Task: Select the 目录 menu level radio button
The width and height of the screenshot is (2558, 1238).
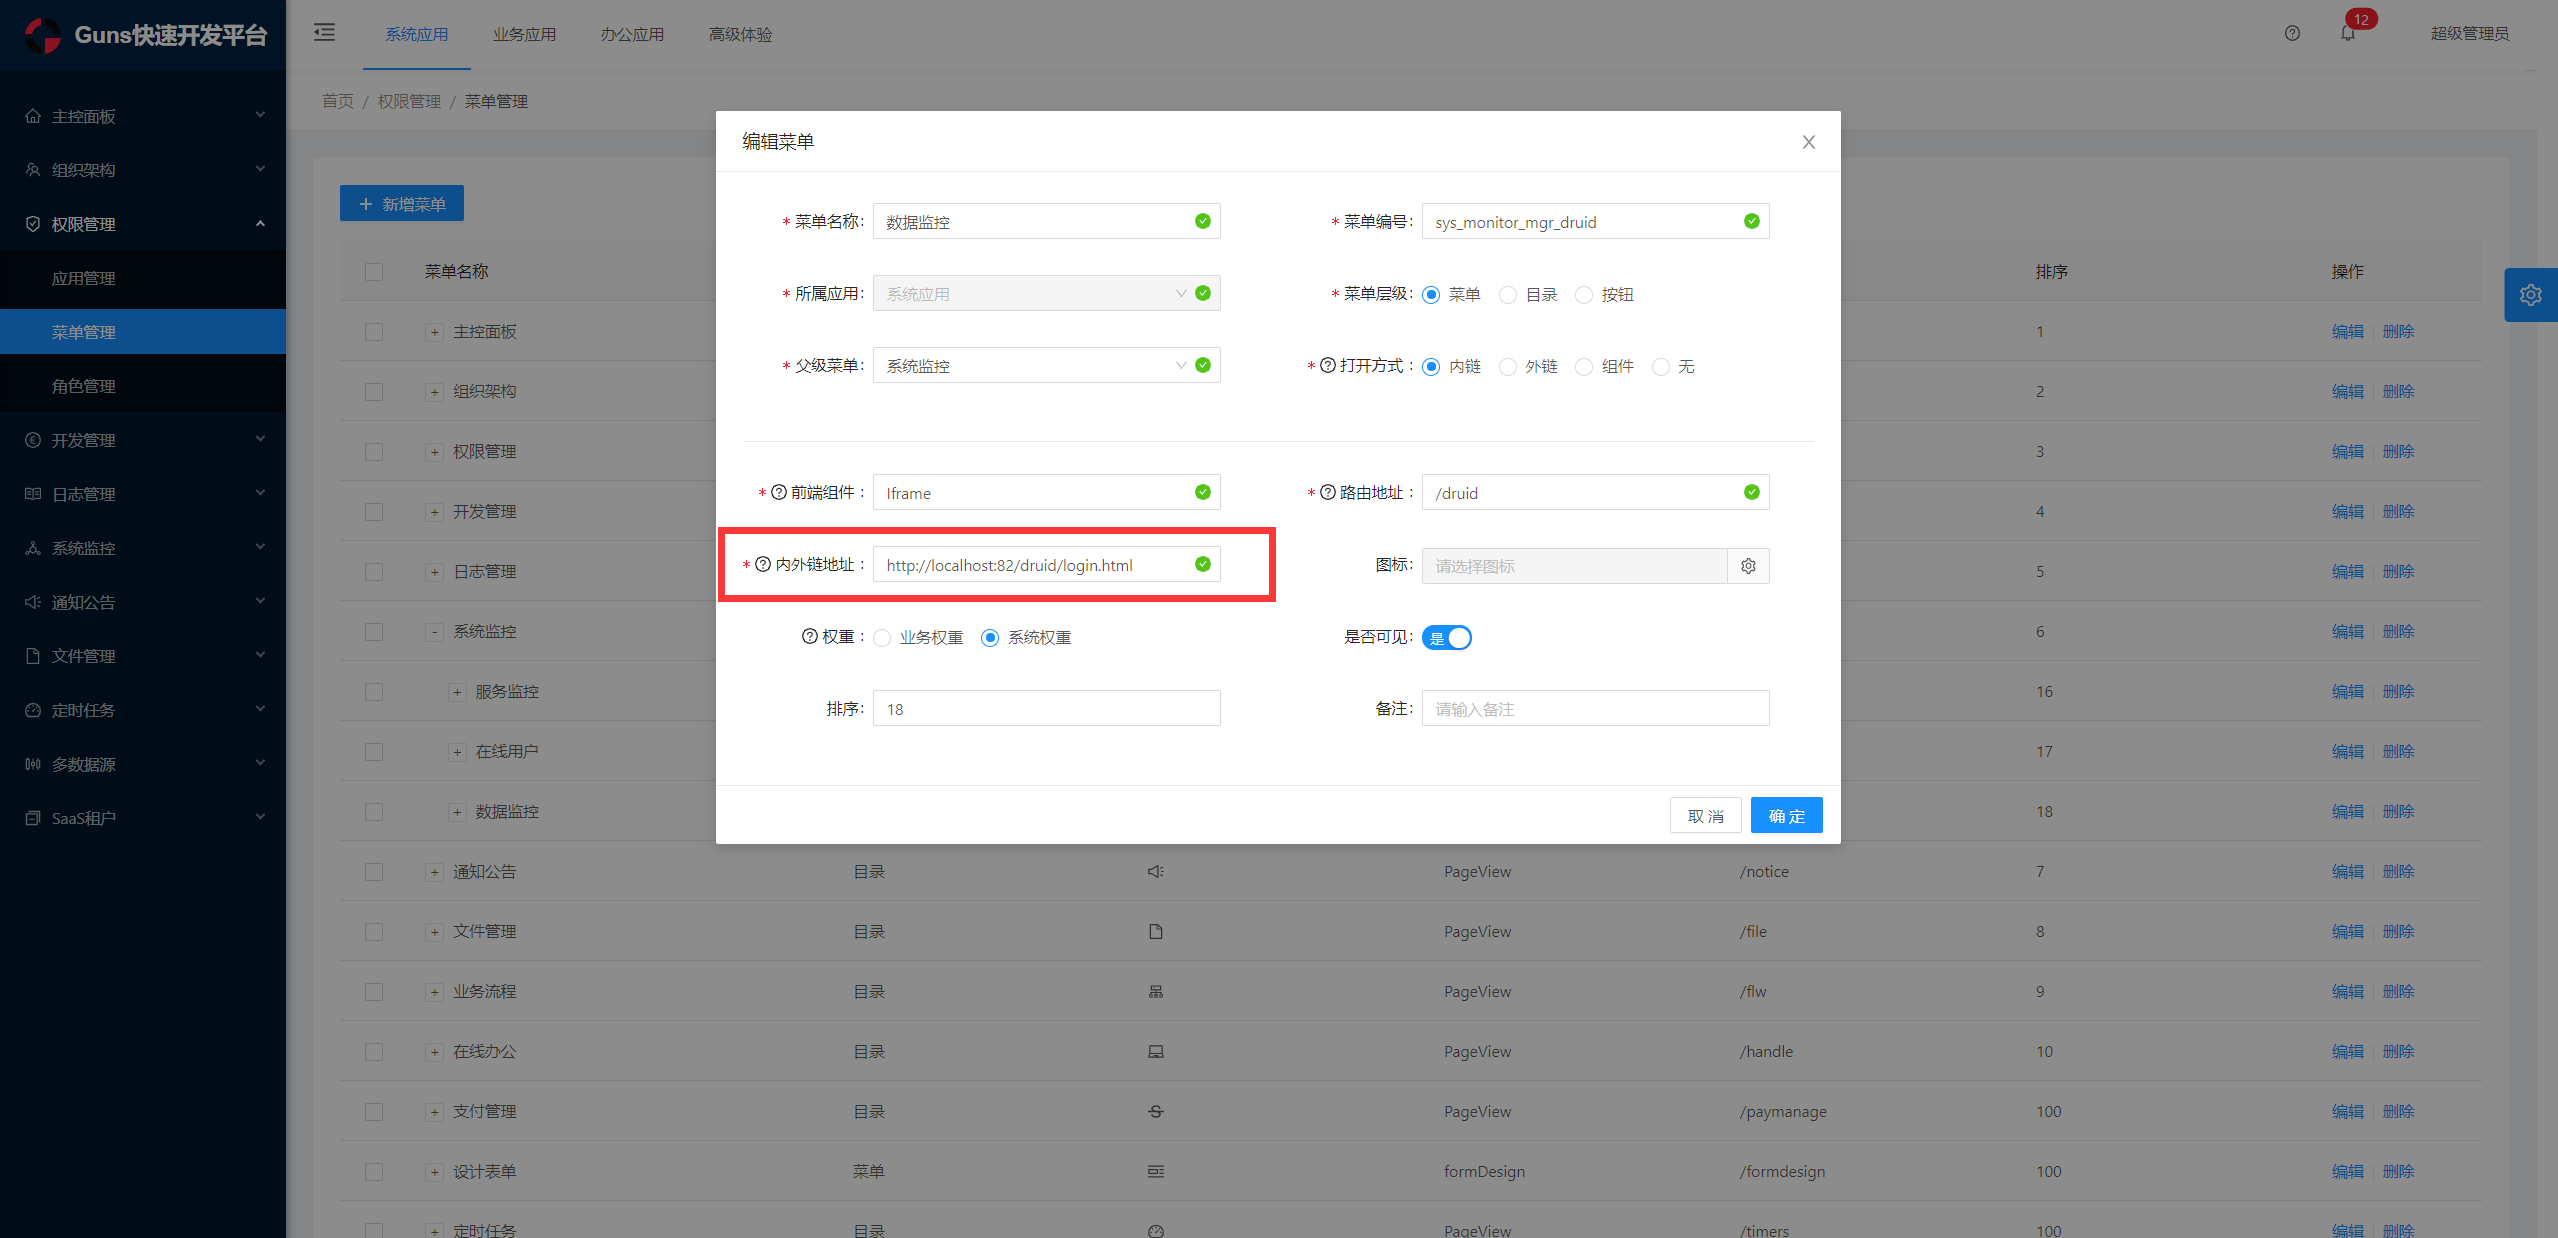Action: click(x=1508, y=295)
